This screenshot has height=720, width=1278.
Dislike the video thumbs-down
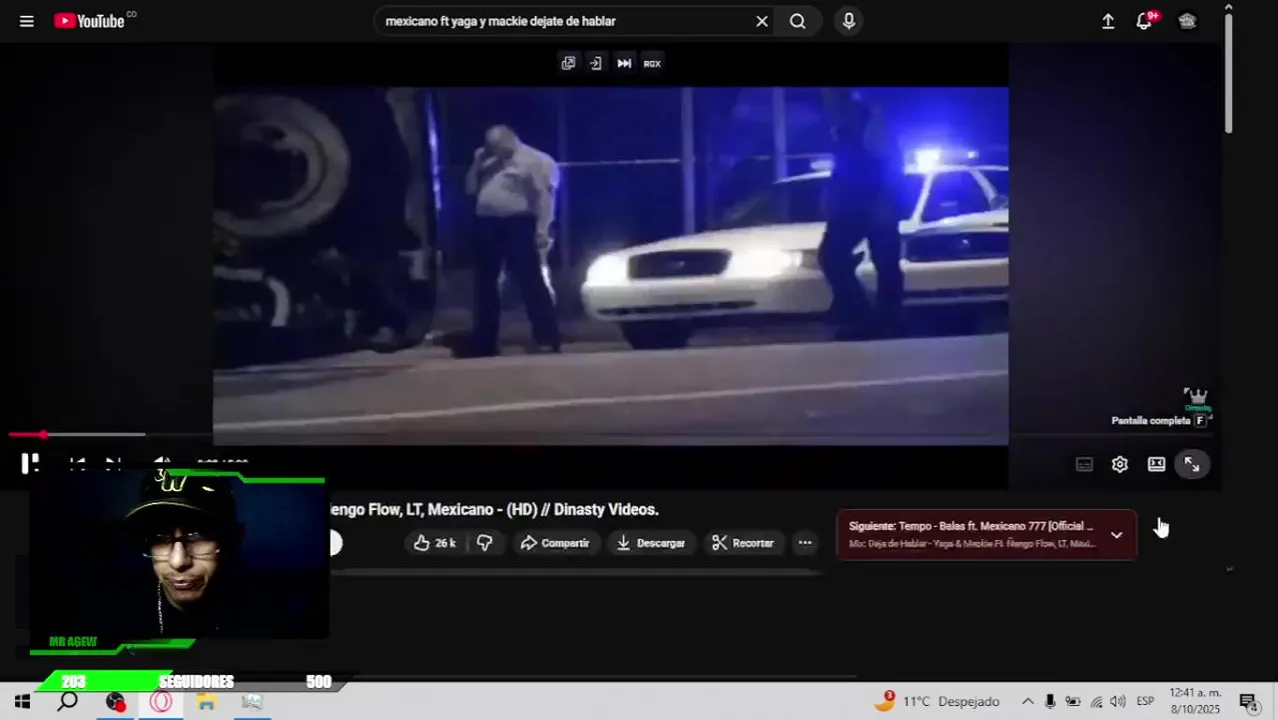tap(485, 543)
